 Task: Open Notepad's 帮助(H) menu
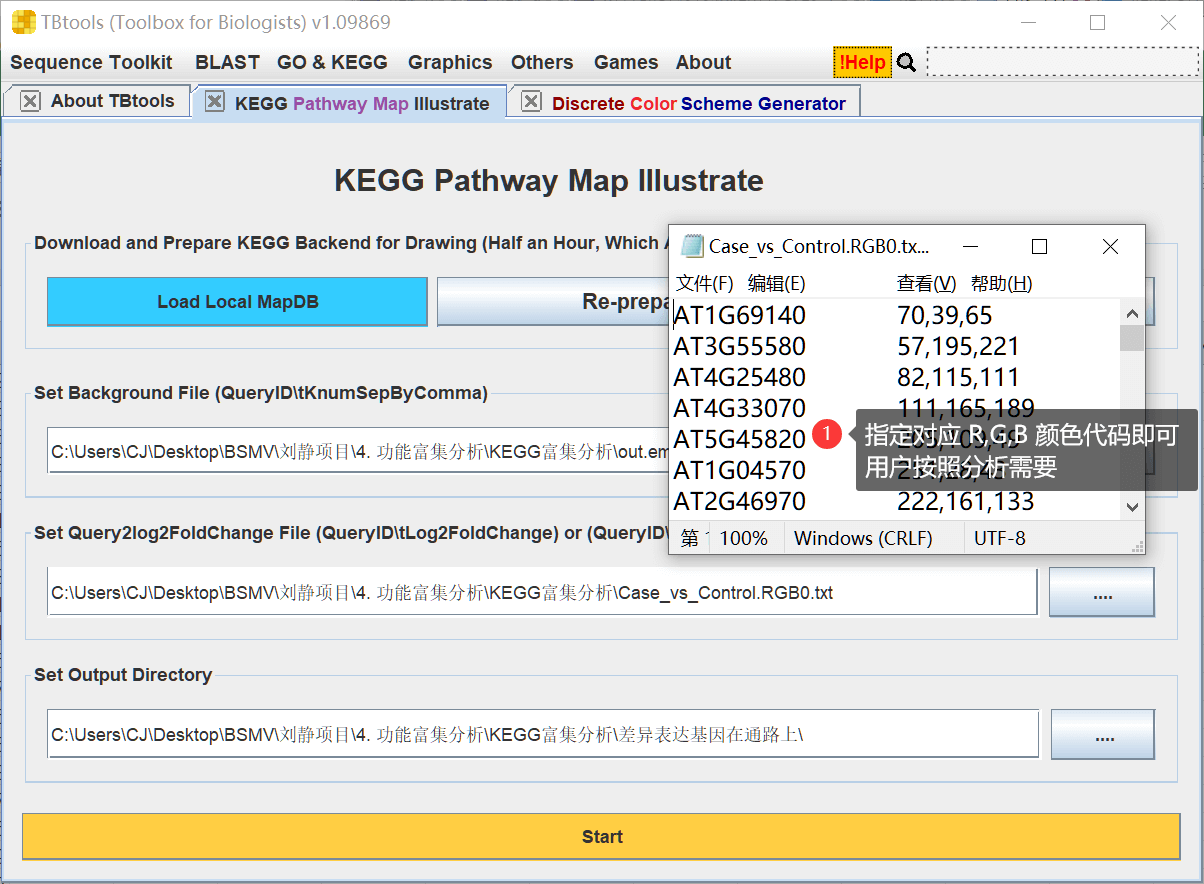[x=1001, y=283]
